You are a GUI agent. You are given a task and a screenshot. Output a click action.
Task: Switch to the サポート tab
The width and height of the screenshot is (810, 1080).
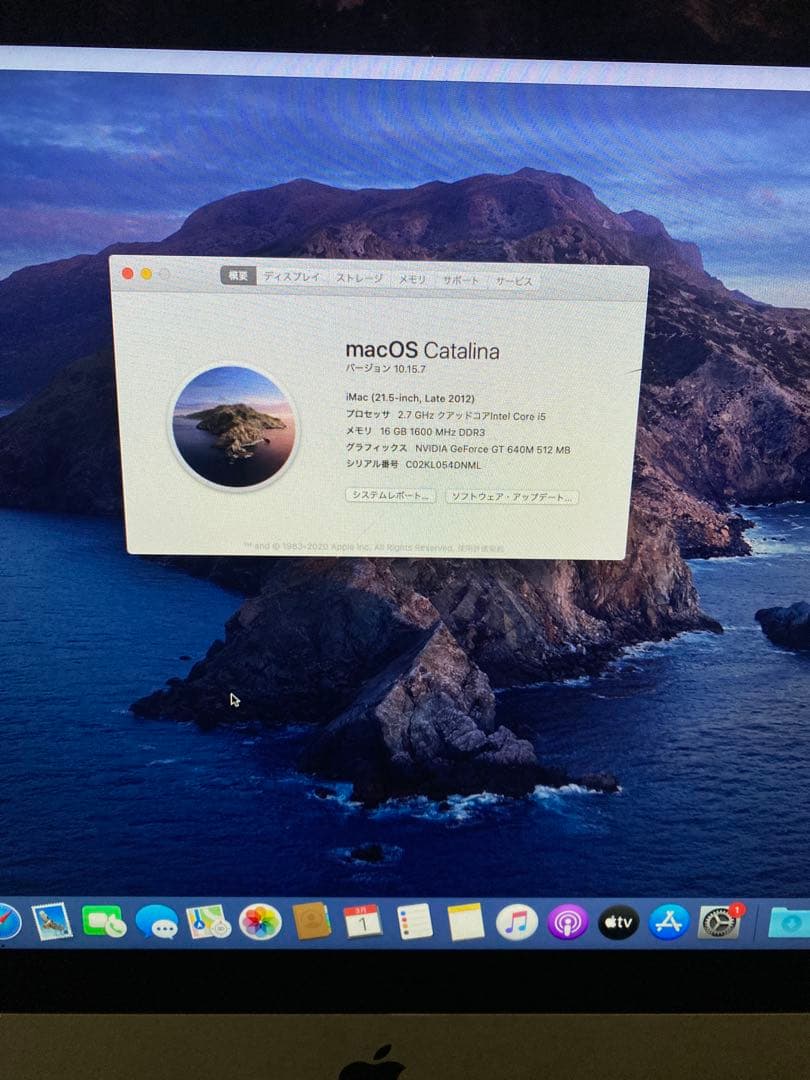[462, 278]
